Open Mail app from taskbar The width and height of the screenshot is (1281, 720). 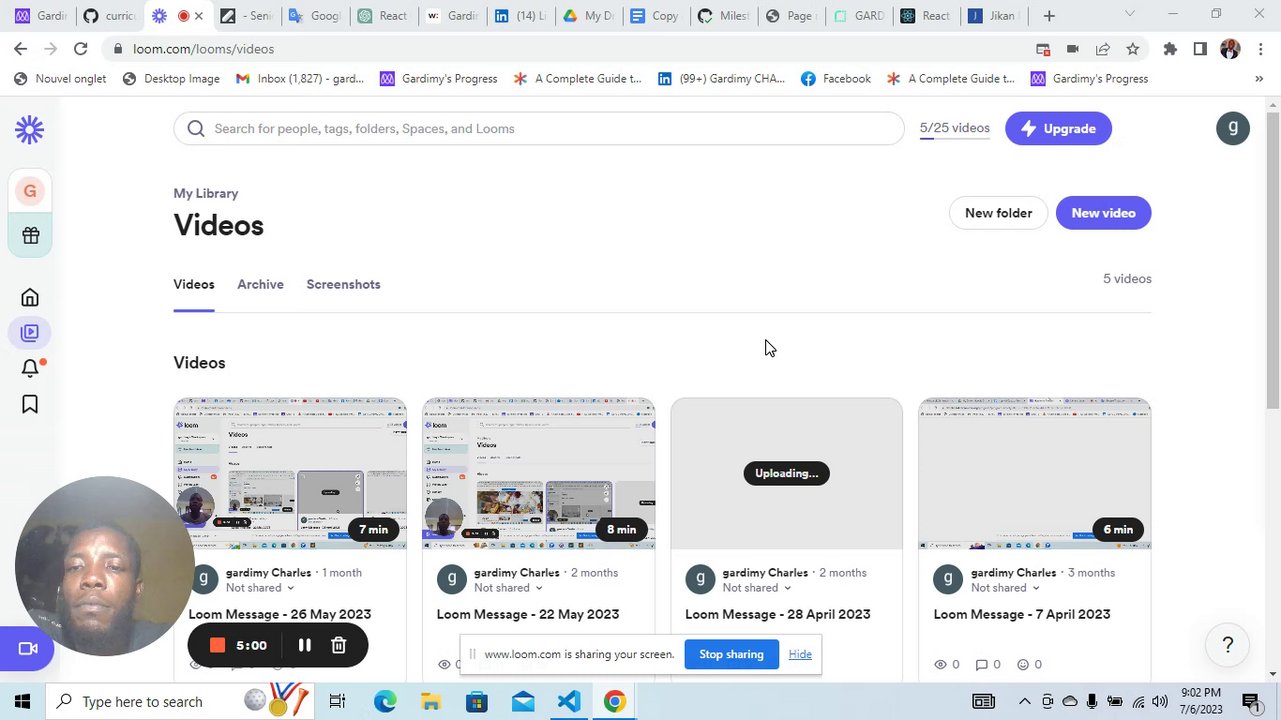[523, 702]
